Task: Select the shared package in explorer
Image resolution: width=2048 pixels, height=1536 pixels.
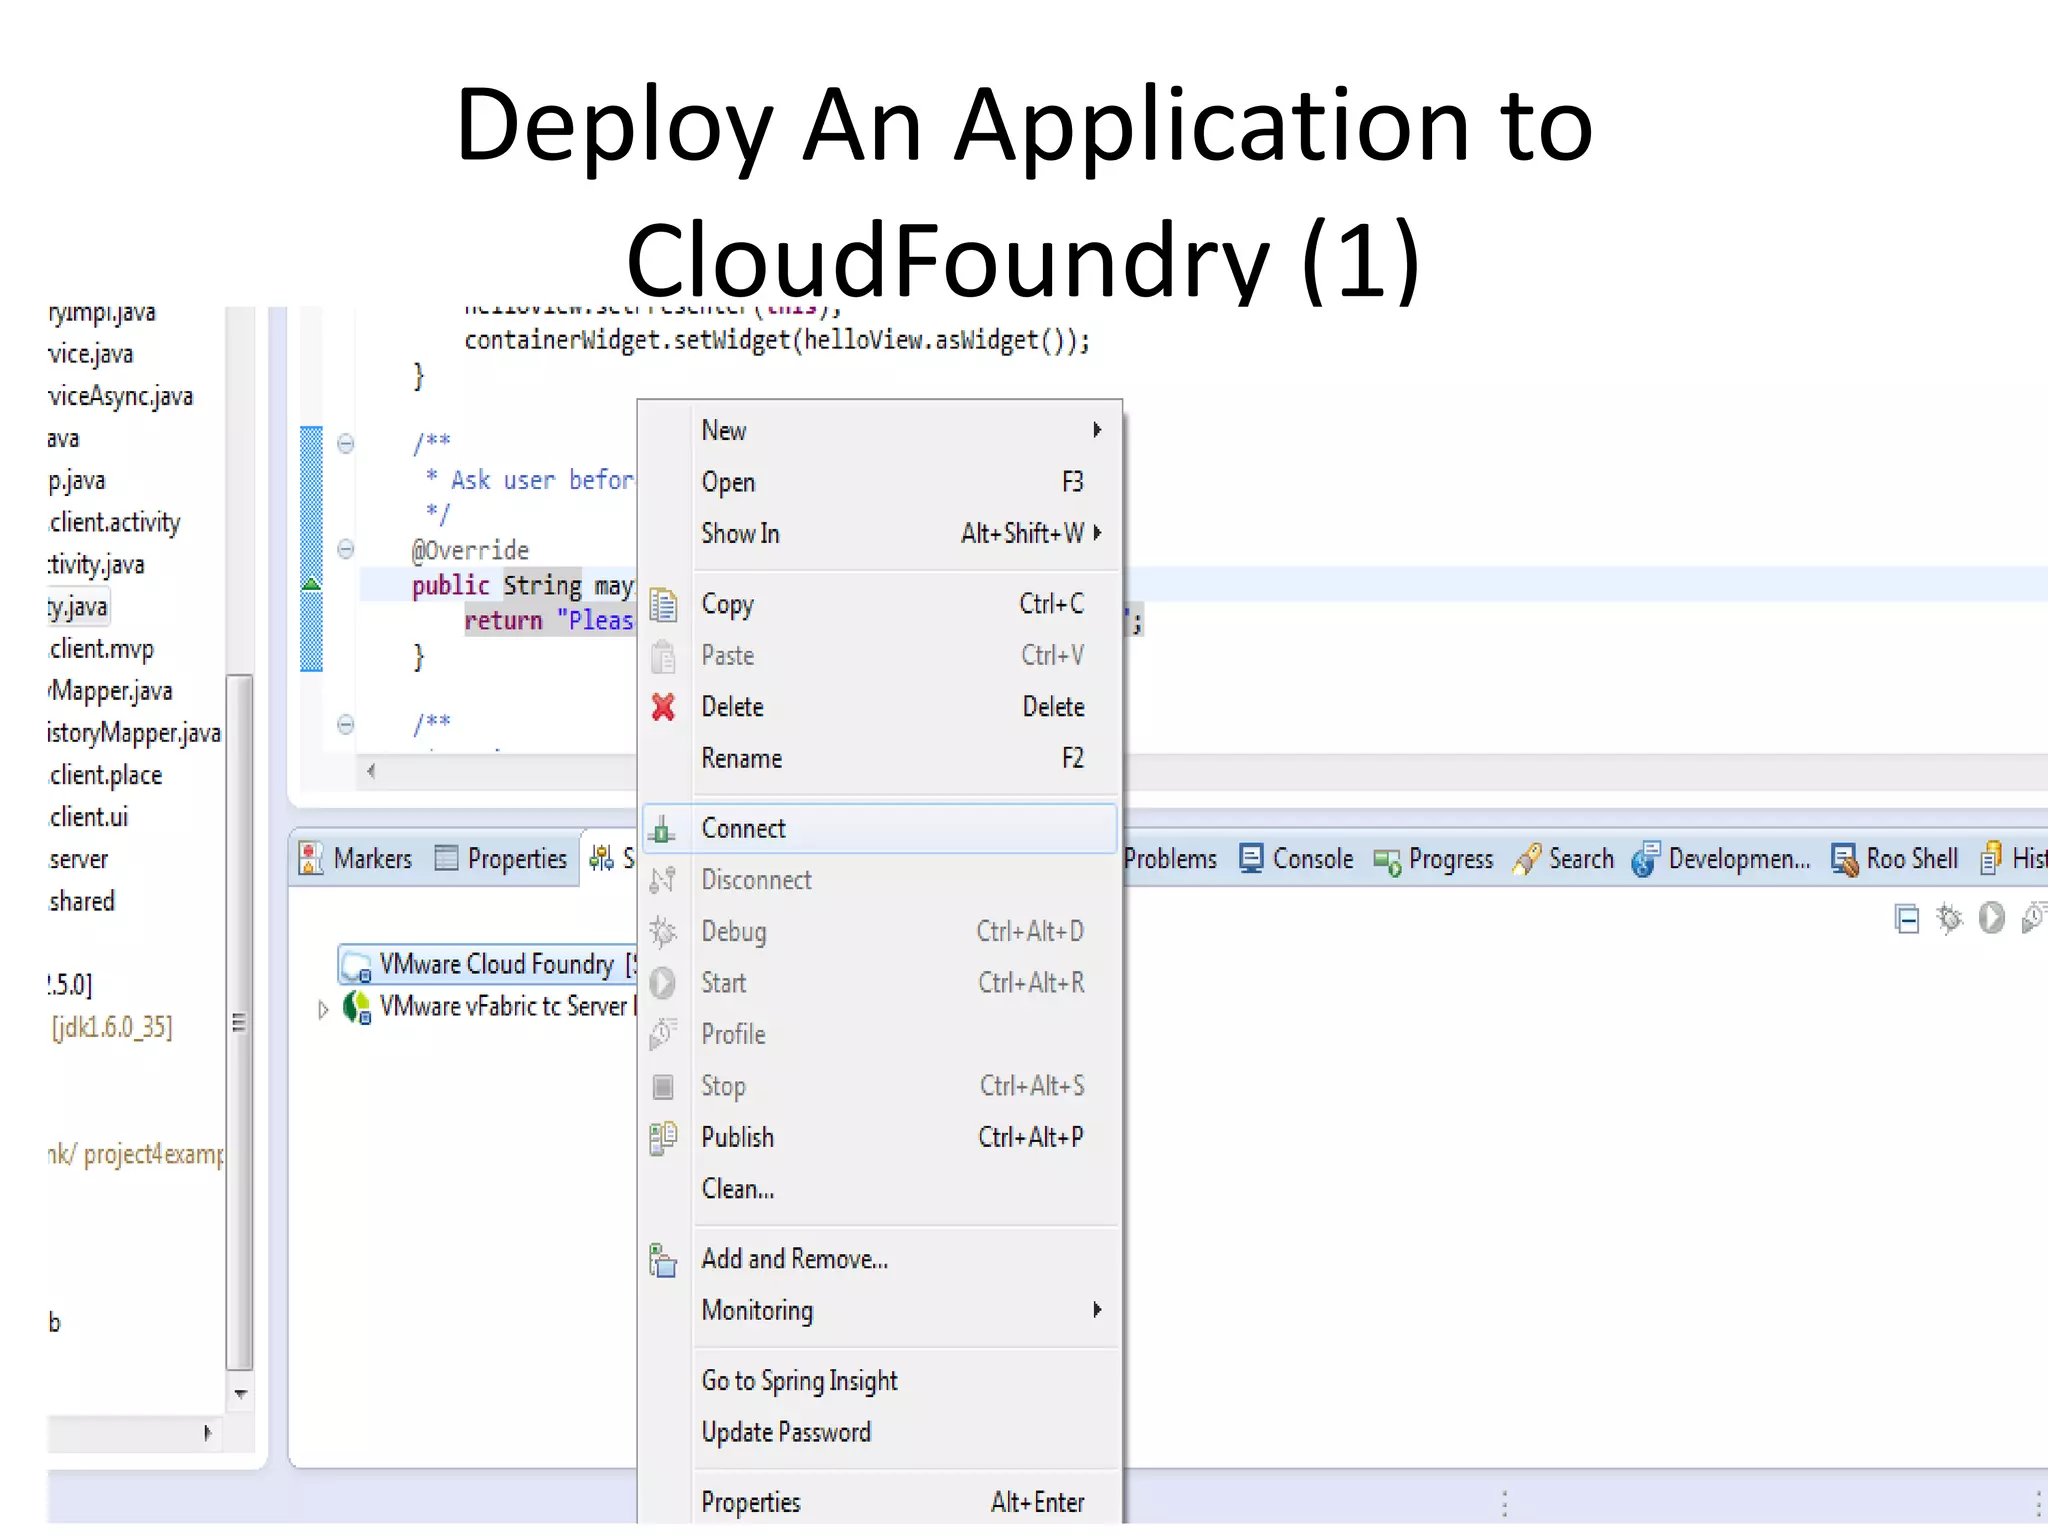Action: [82, 901]
